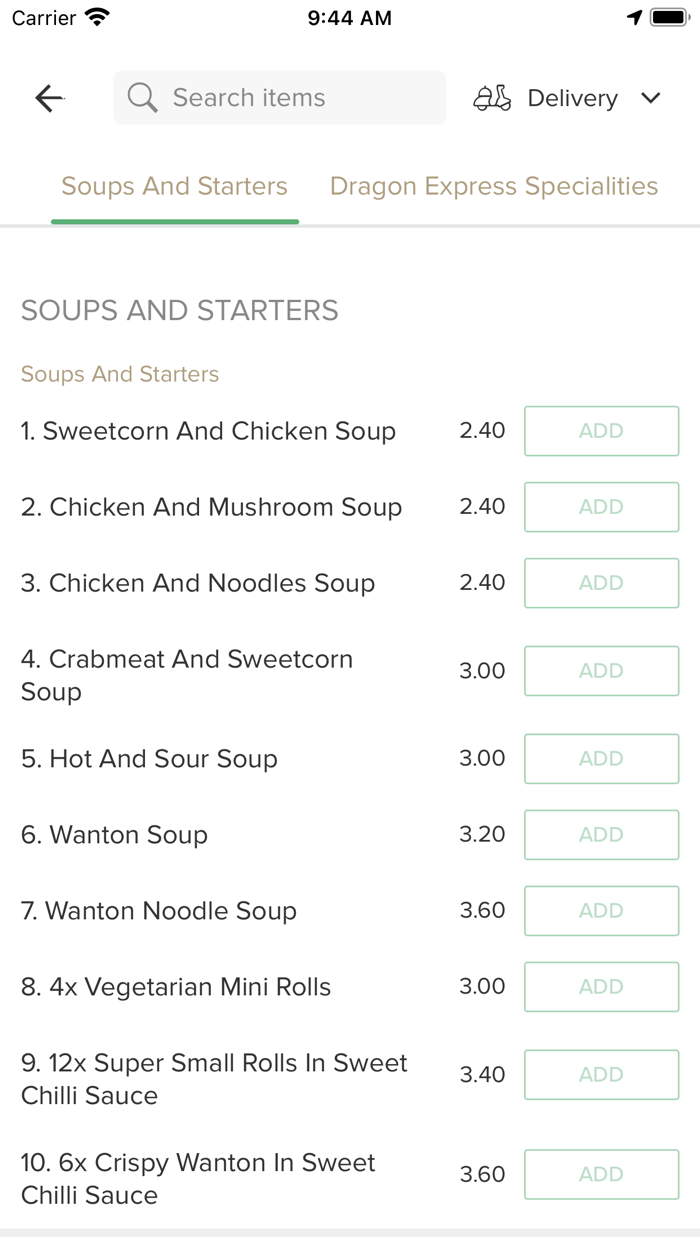Add 6x Crispy Wanton item

pos(601,1175)
